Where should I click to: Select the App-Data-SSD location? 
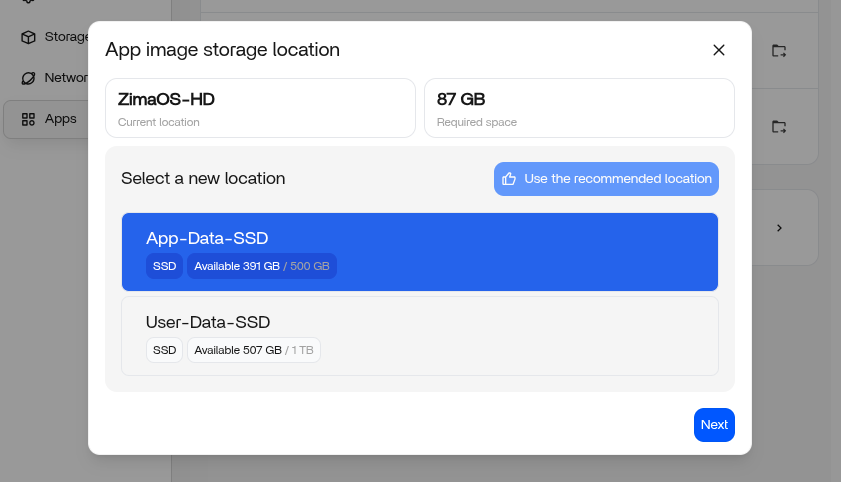coord(419,252)
